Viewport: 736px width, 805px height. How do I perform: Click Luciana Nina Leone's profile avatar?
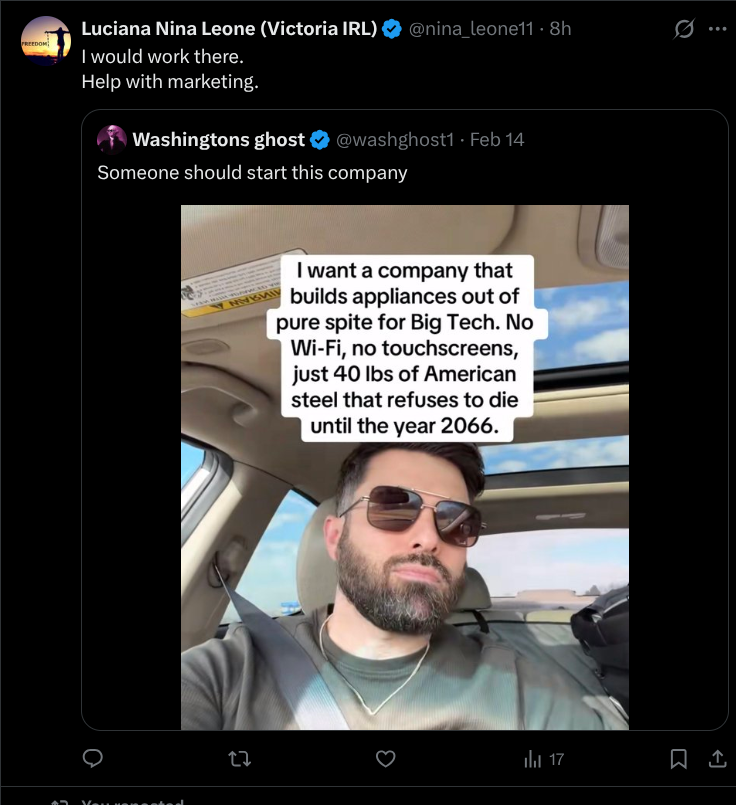click(46, 41)
